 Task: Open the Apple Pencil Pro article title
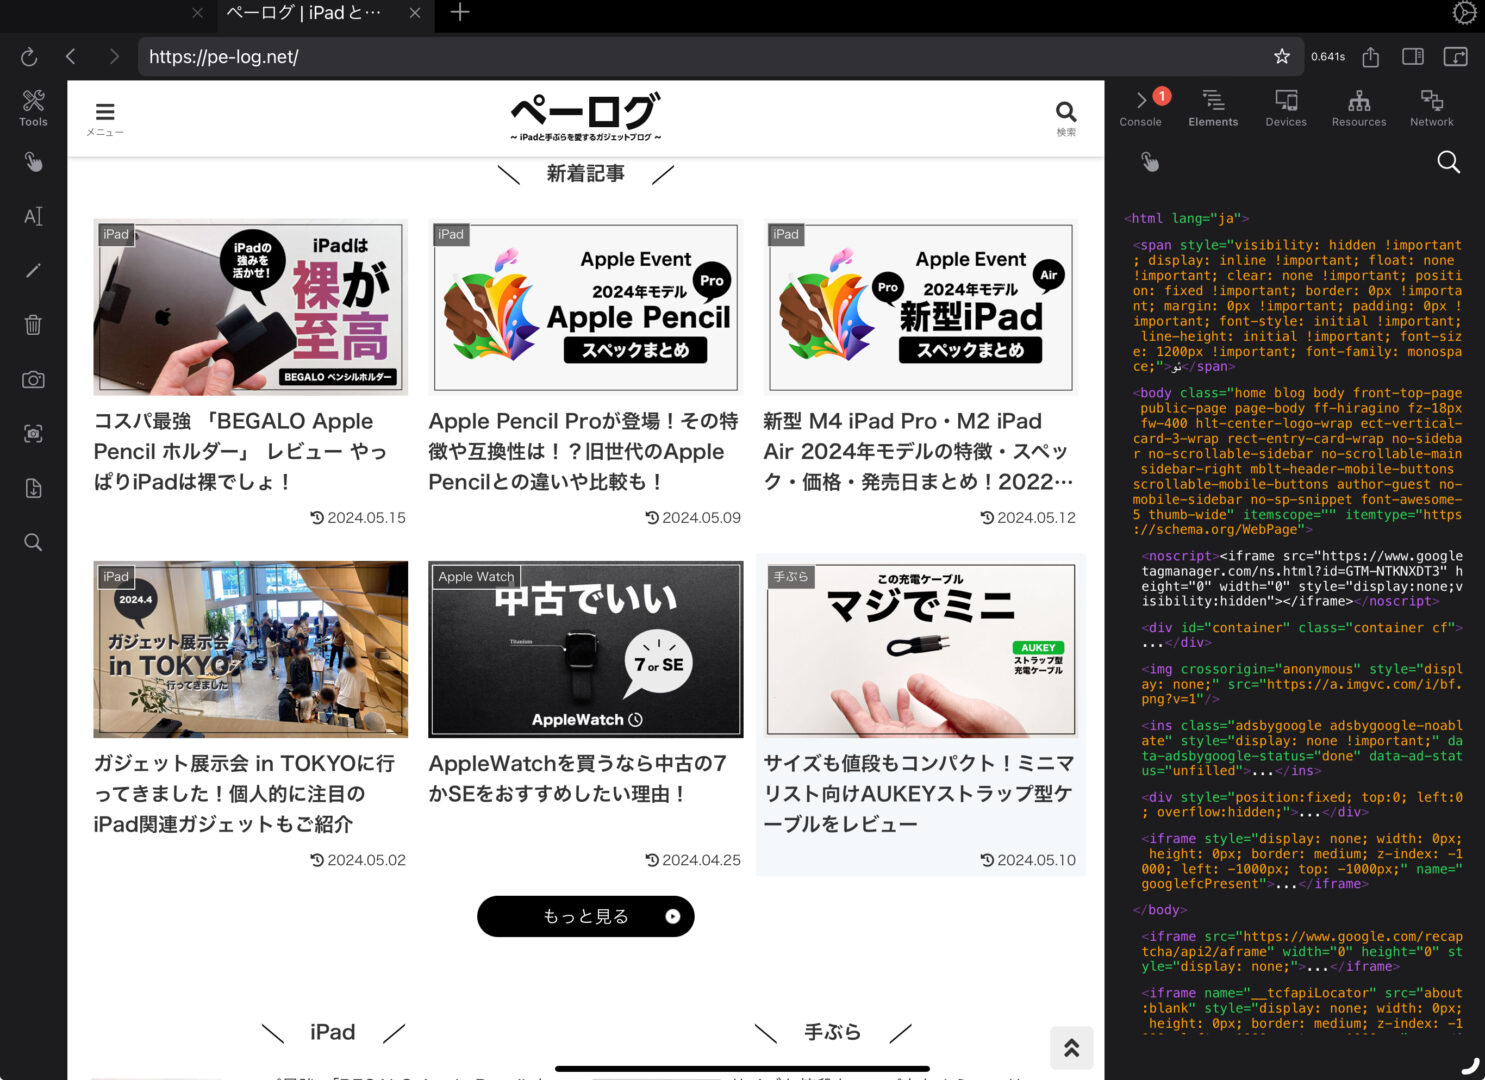coord(583,451)
